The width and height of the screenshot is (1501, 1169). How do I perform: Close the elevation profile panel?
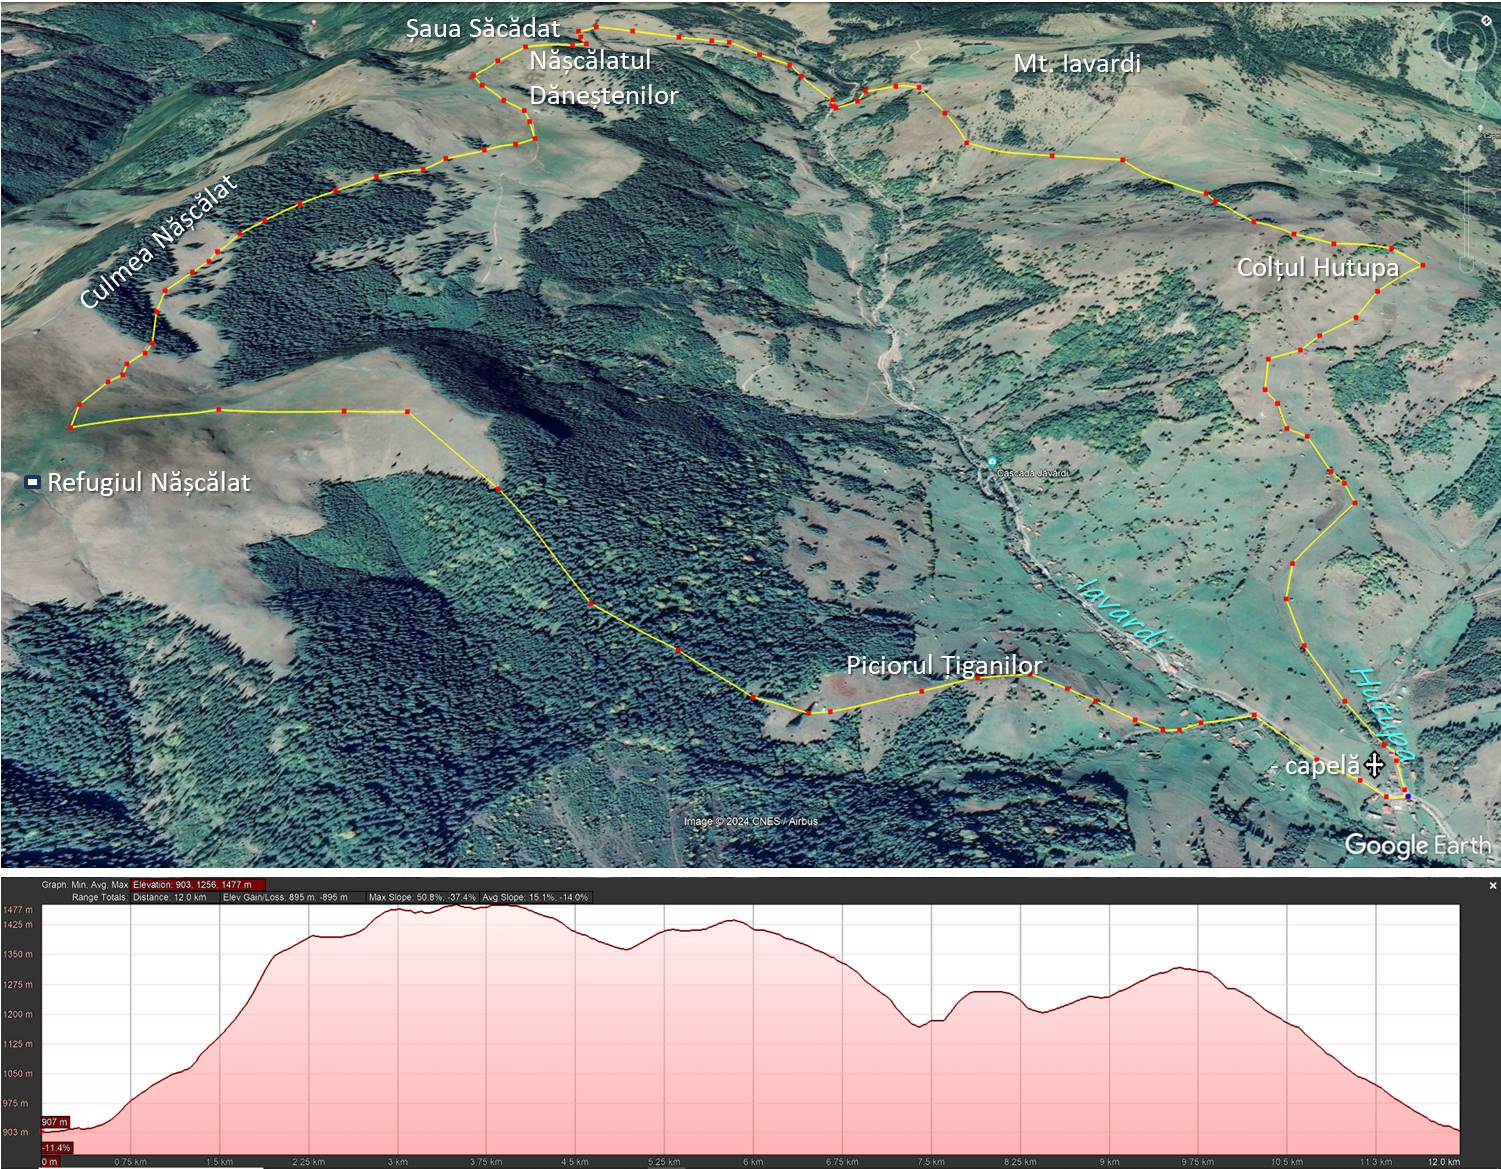[x=1493, y=885]
